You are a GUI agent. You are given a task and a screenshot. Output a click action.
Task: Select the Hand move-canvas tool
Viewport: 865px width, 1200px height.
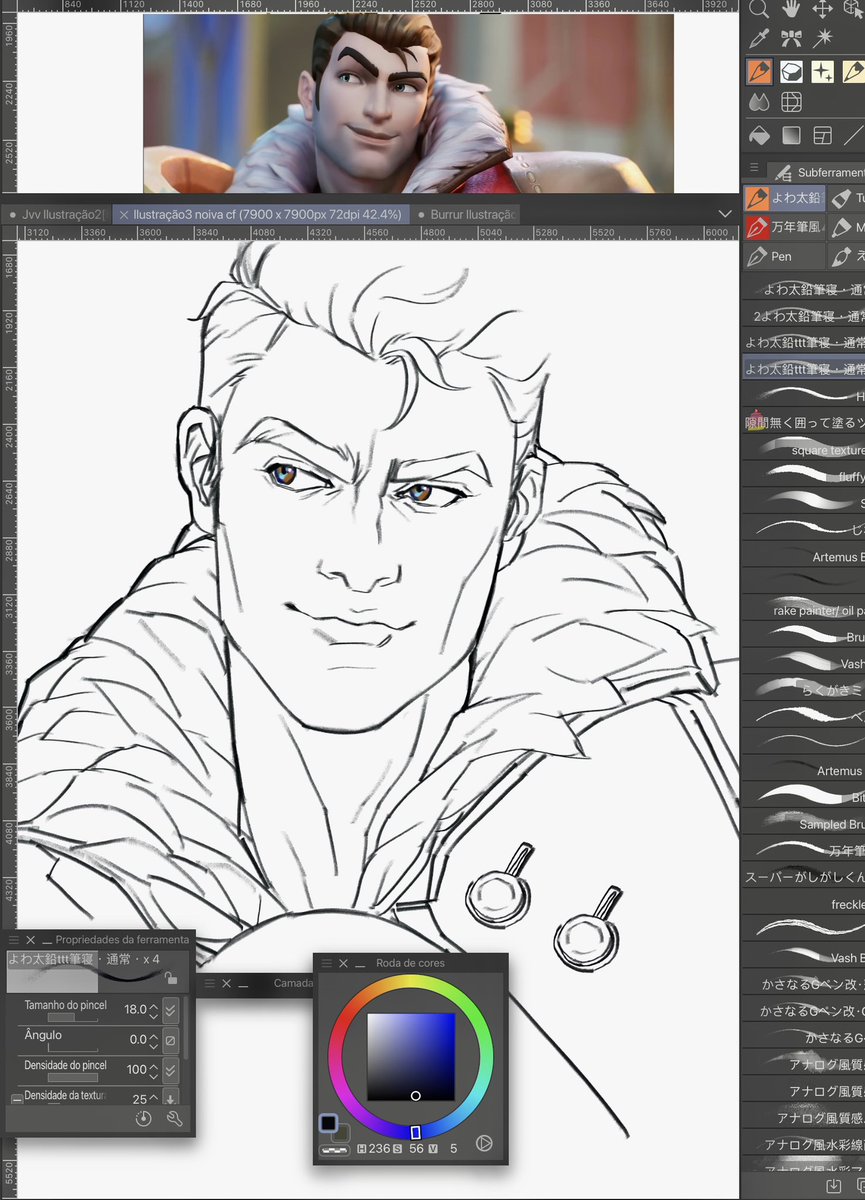(x=791, y=9)
